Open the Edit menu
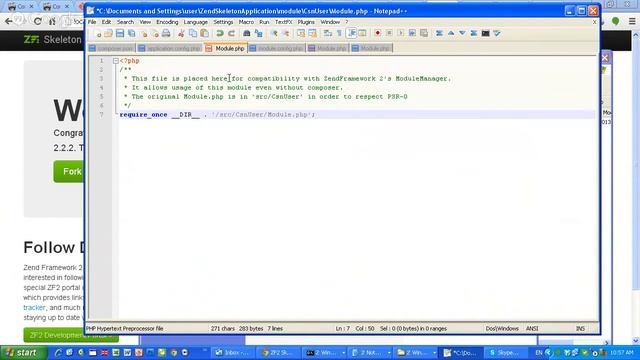The height and width of the screenshot is (360, 640). tap(106, 22)
